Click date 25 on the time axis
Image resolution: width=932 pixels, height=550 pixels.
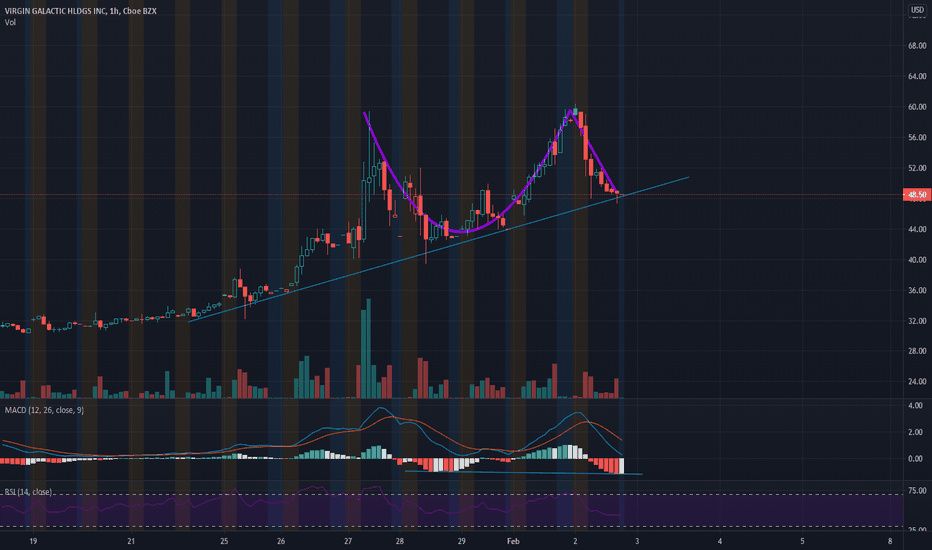pos(224,541)
